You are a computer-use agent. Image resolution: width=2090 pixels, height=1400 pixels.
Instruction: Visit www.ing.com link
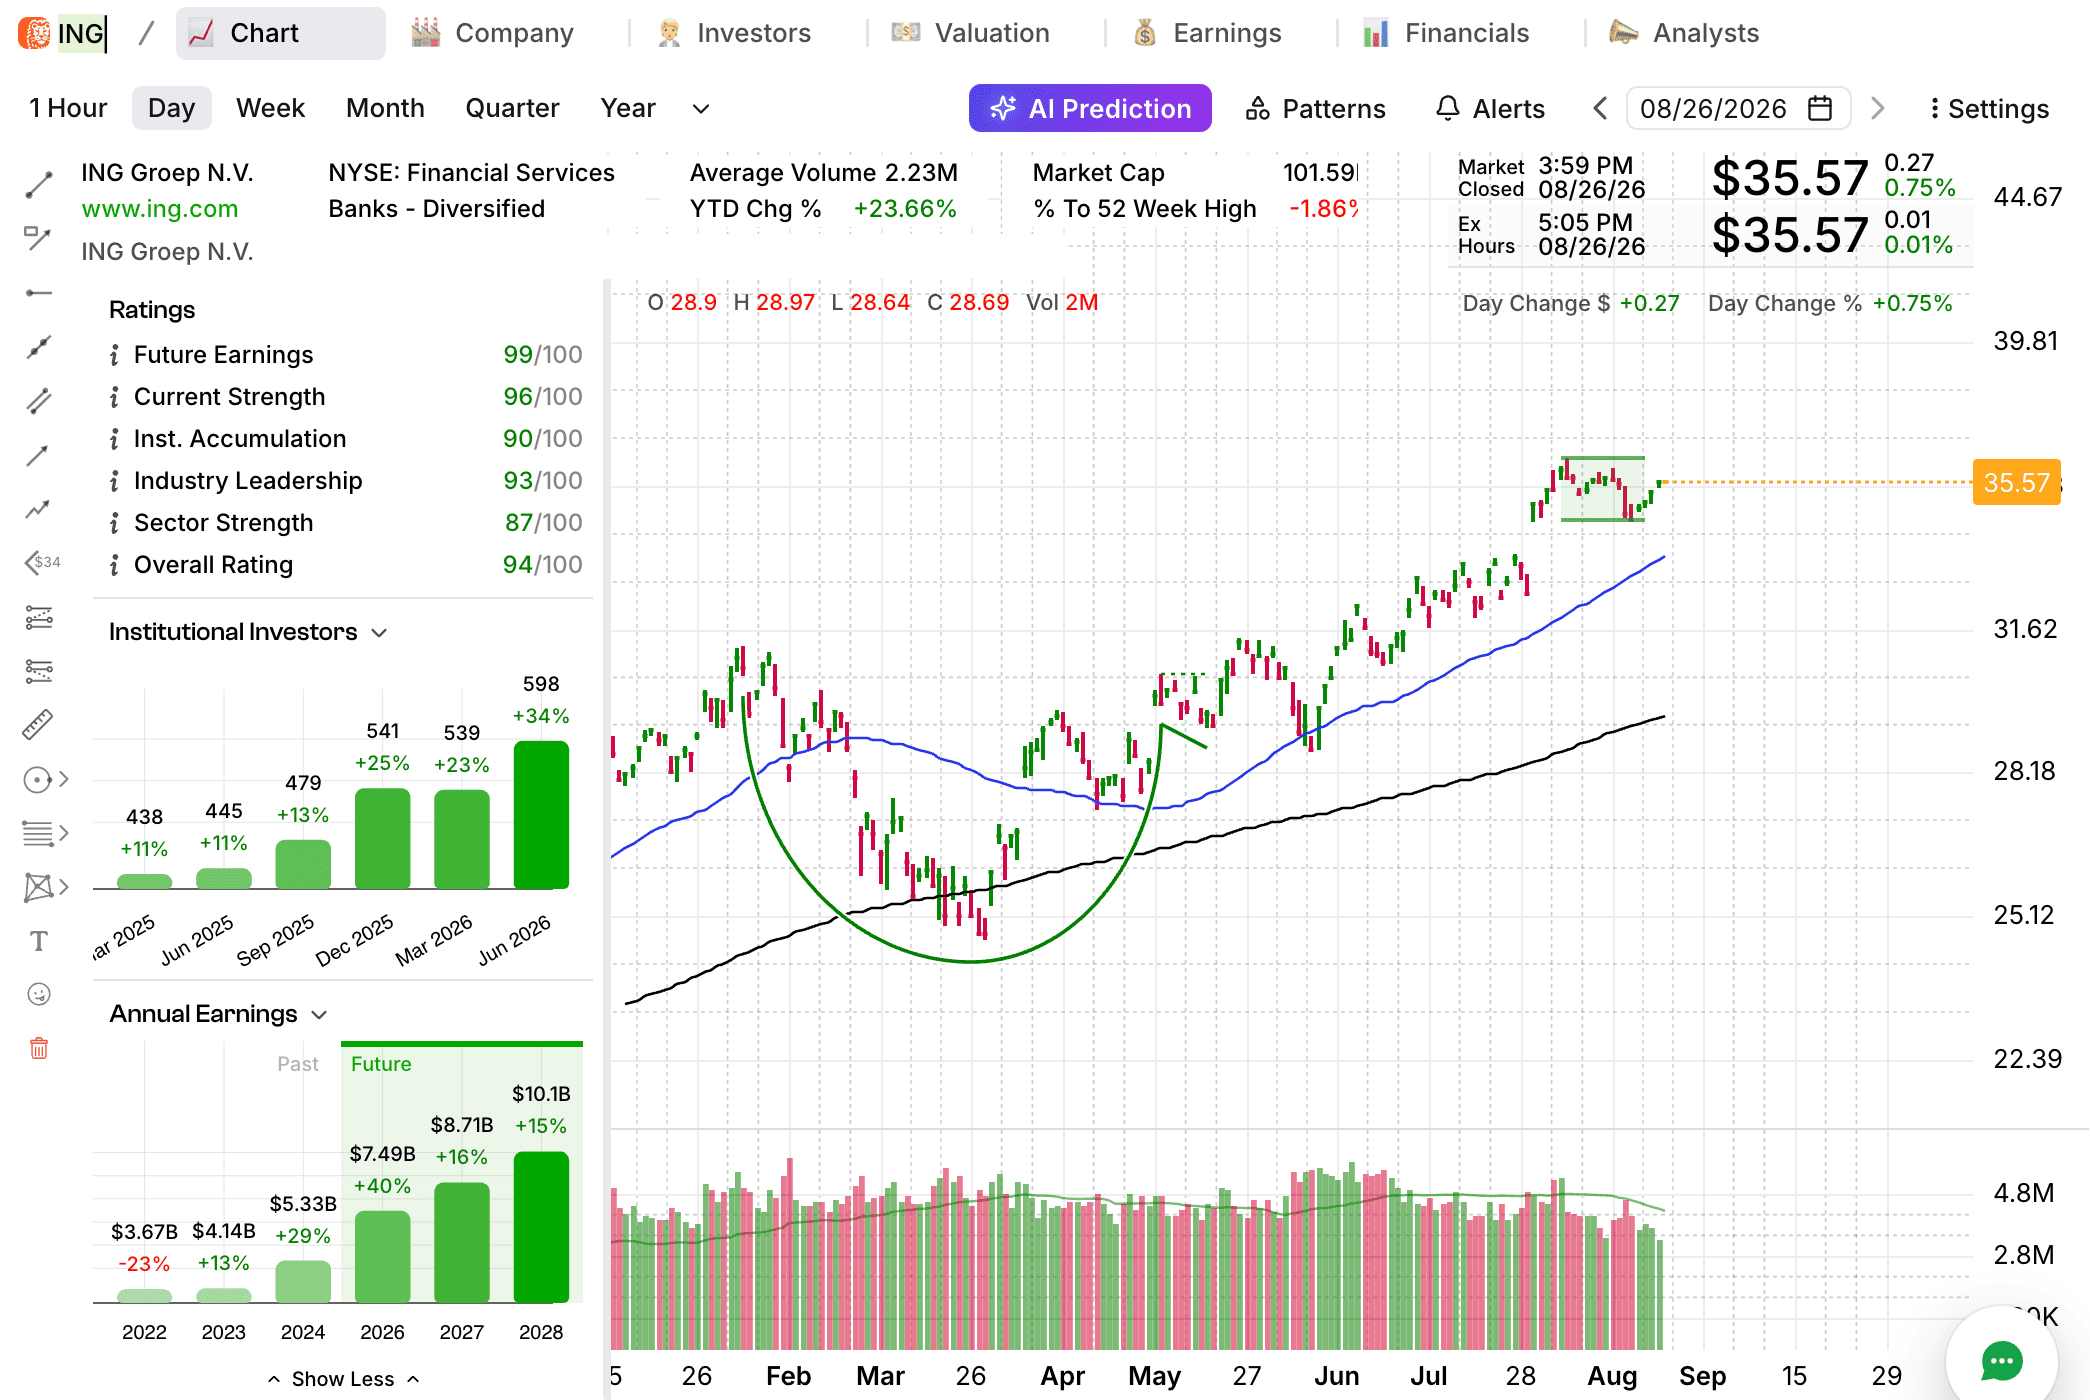[x=160, y=209]
